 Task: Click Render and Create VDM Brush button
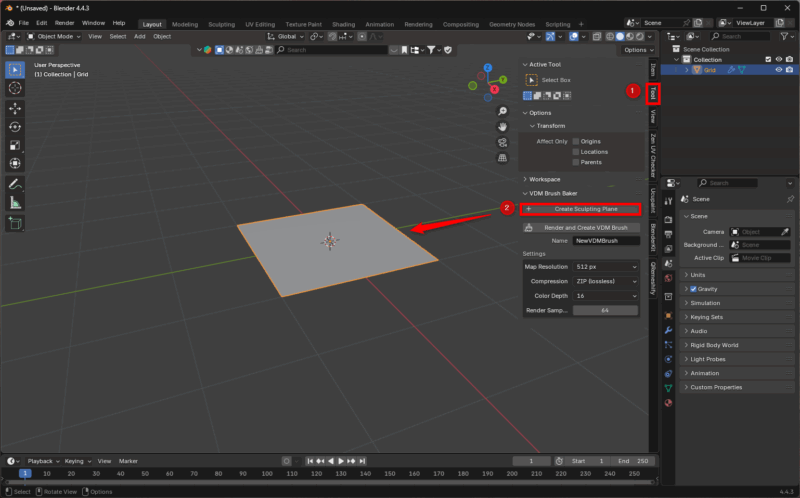tap(581, 228)
